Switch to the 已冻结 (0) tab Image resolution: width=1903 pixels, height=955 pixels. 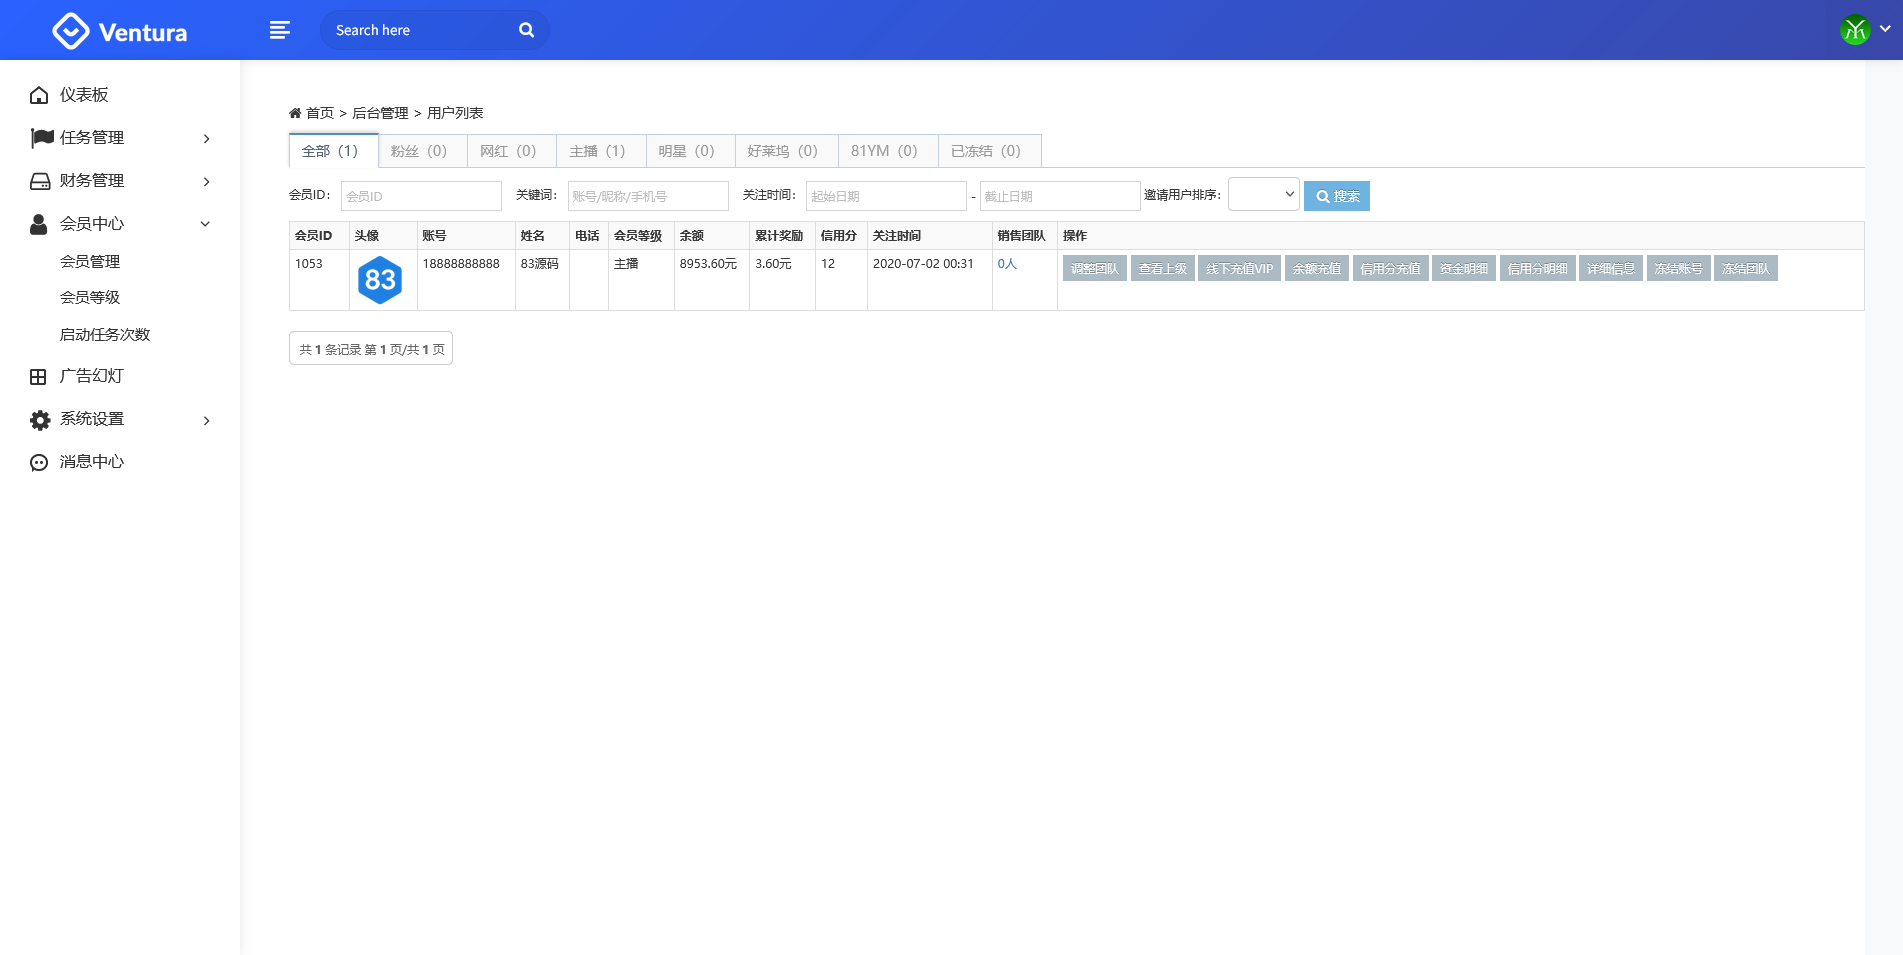(x=985, y=151)
